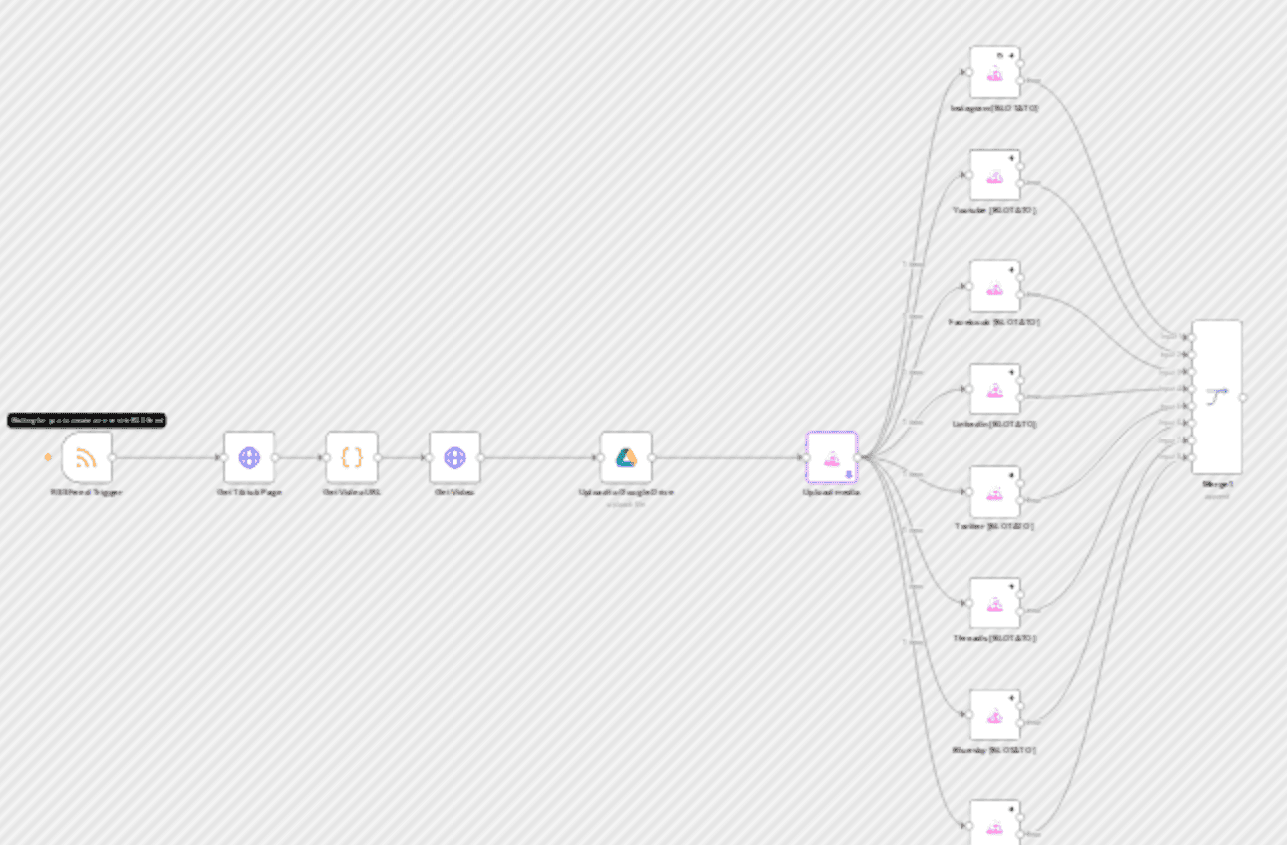Open the Merge1 node
The height and width of the screenshot is (845, 1287).
click(1217, 397)
